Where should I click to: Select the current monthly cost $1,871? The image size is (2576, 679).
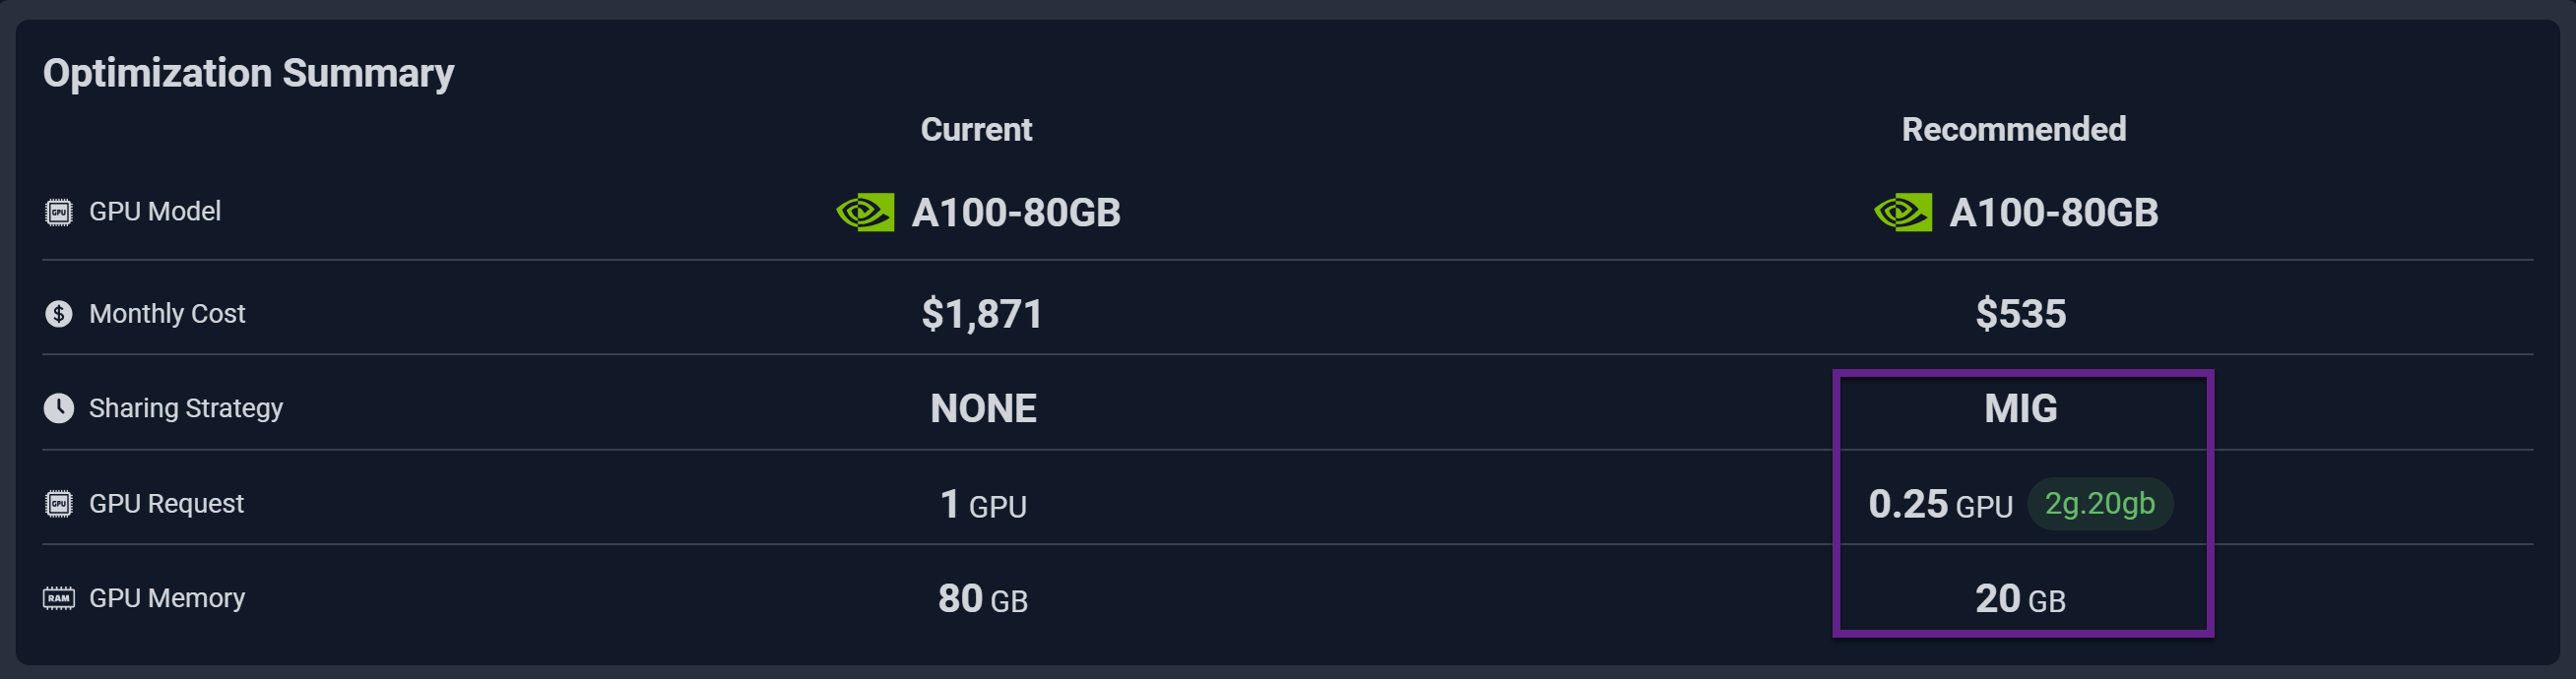pos(981,314)
